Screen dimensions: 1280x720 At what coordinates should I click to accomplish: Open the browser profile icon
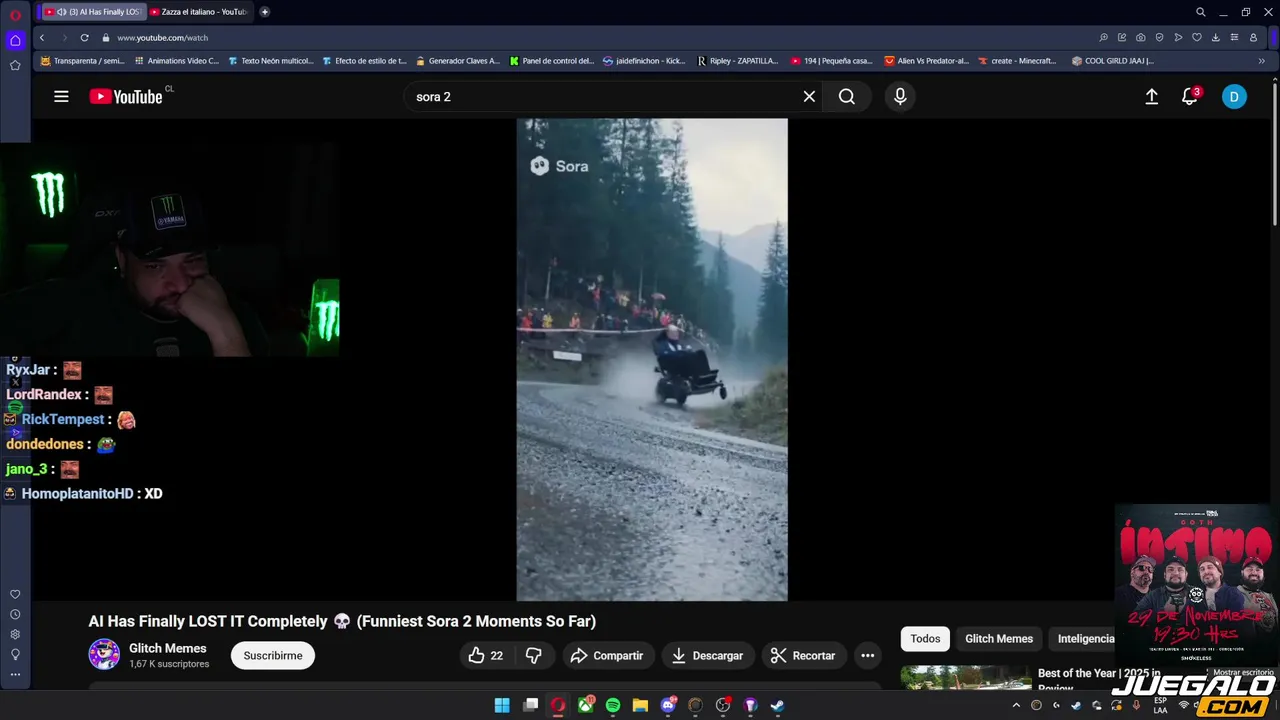1253,37
